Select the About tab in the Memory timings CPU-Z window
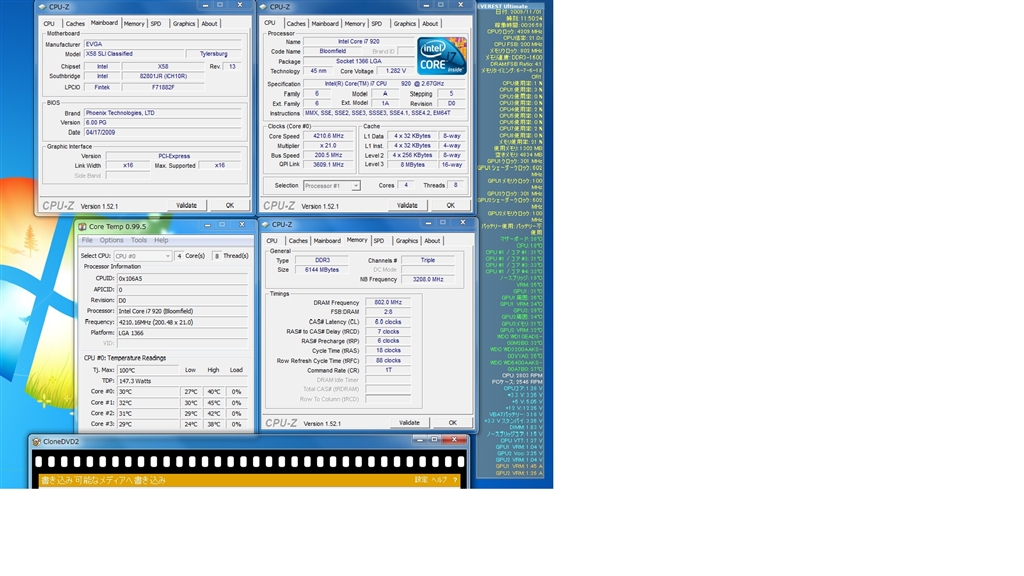The image size is (1024, 576). [x=432, y=241]
